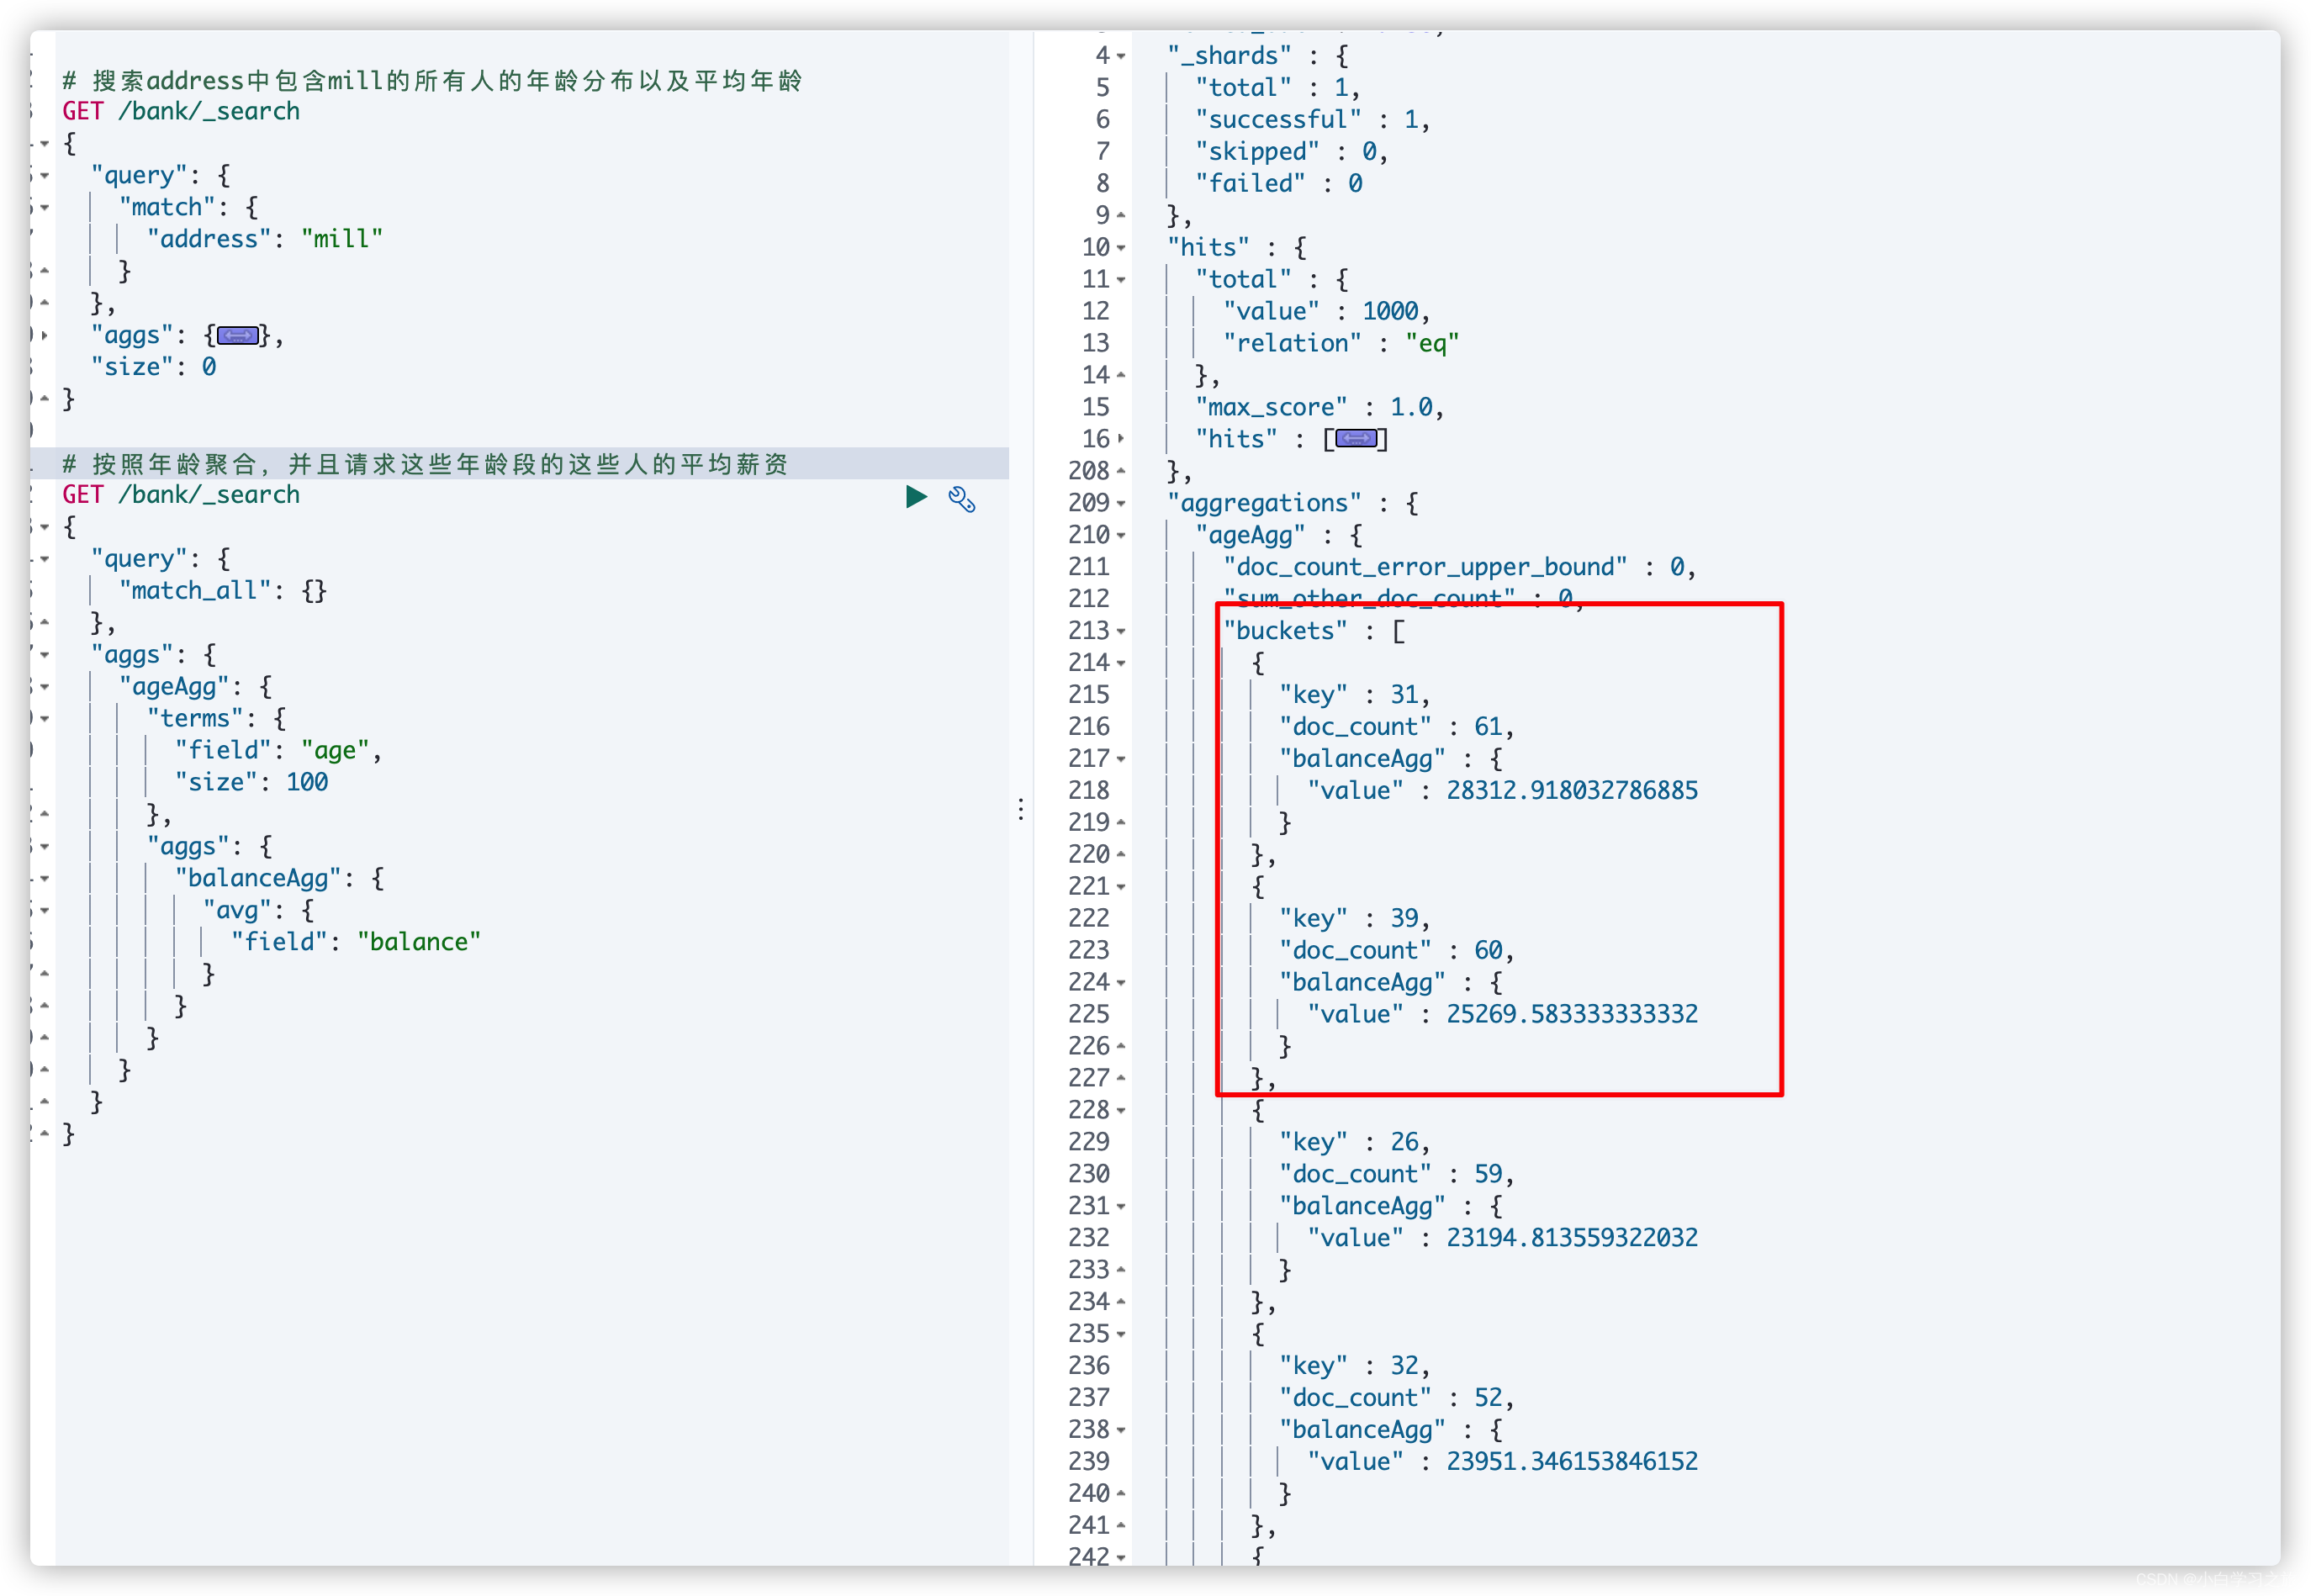2311x1596 pixels.
Task: Collapse the bucket object at line 221
Action: pyautogui.click(x=1121, y=887)
